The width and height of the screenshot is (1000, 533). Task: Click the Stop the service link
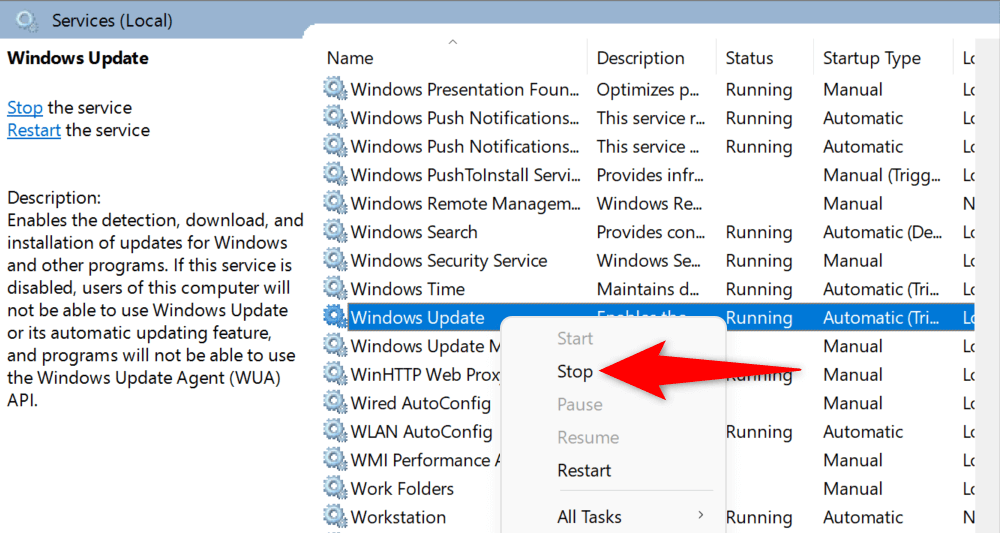(x=25, y=108)
